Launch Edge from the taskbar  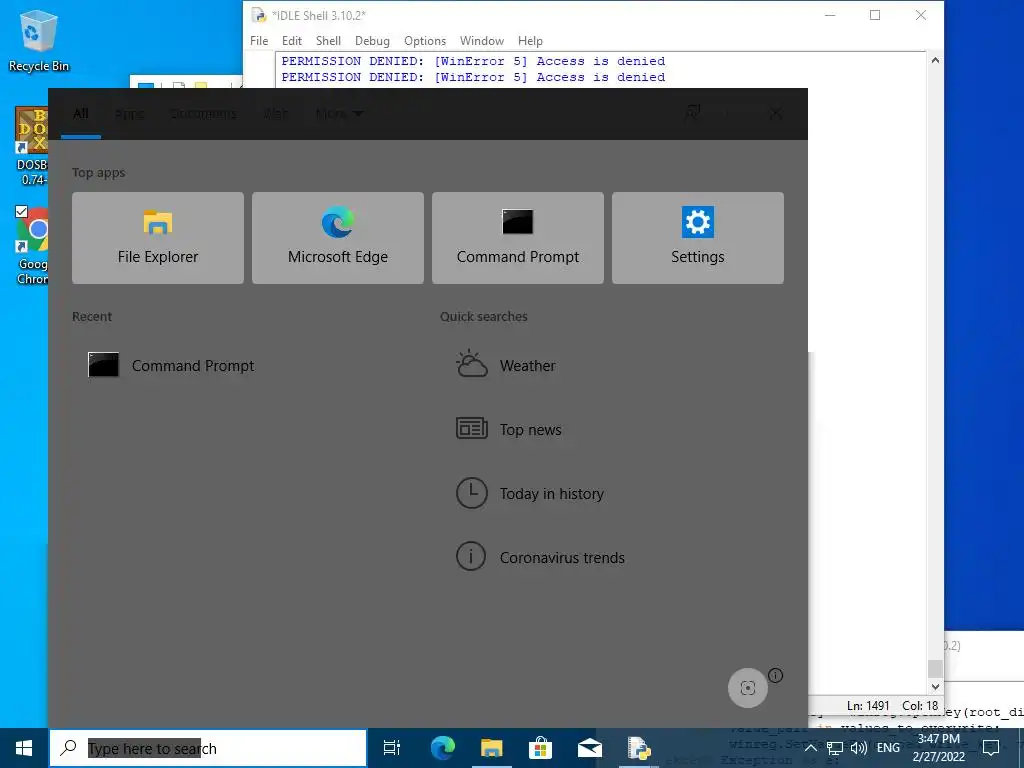pos(442,748)
